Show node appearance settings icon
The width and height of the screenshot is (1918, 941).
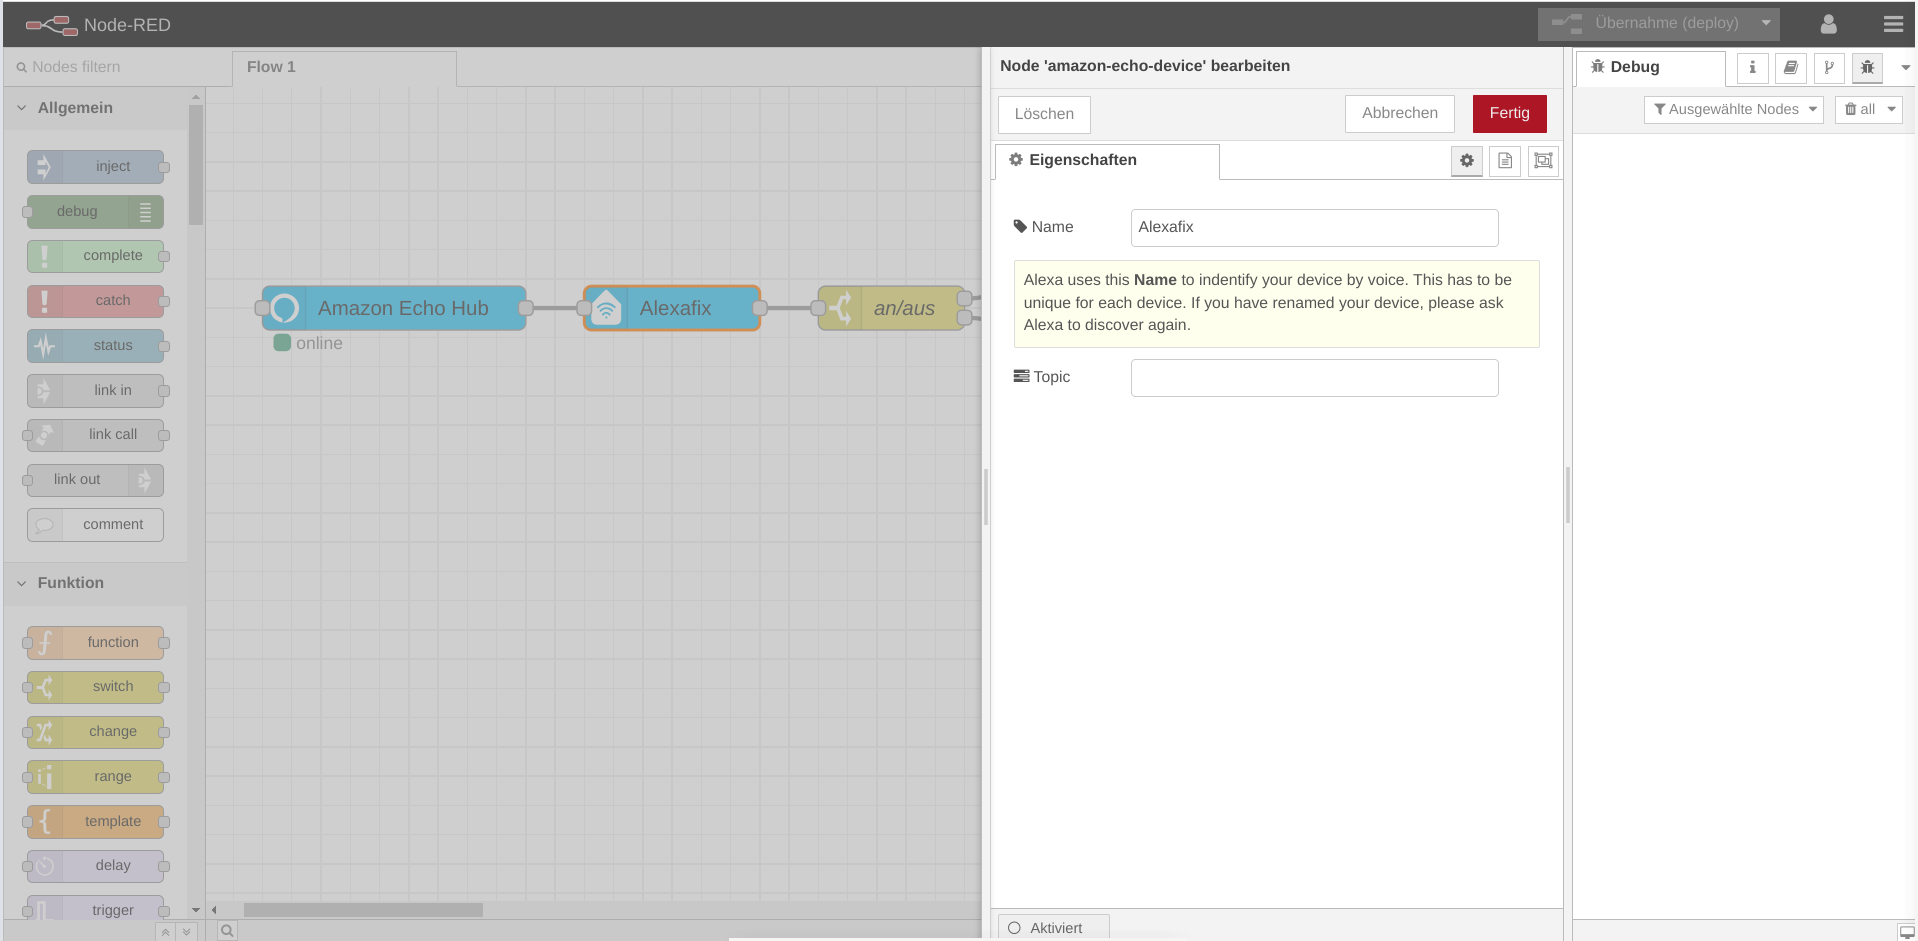(1543, 161)
